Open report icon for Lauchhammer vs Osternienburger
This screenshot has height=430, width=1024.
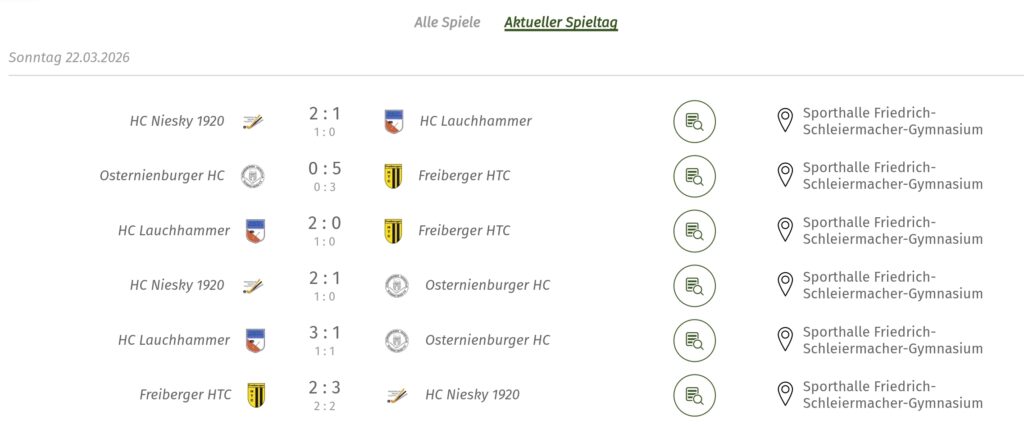[694, 340]
